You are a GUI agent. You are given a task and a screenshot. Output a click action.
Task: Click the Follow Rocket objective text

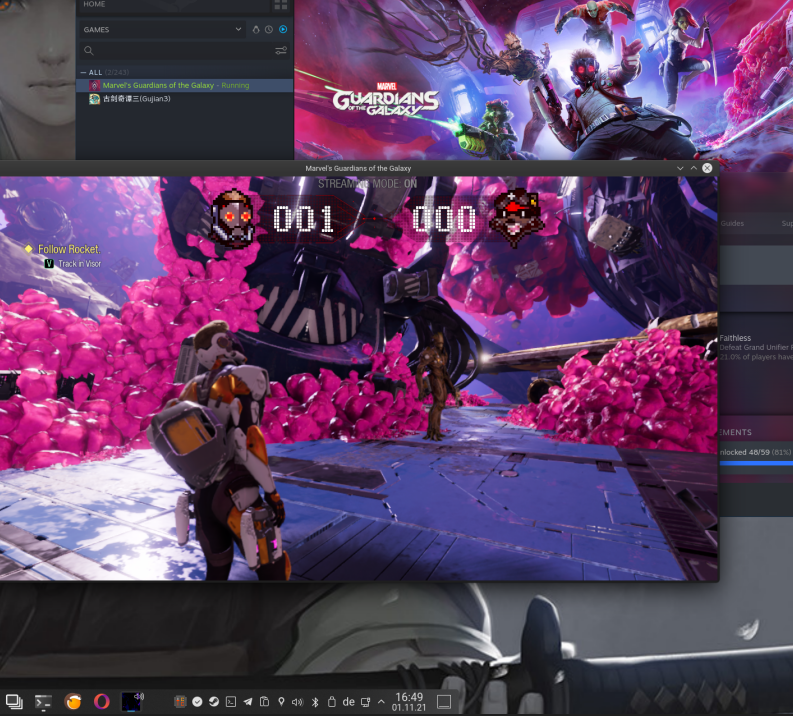click(x=69, y=249)
